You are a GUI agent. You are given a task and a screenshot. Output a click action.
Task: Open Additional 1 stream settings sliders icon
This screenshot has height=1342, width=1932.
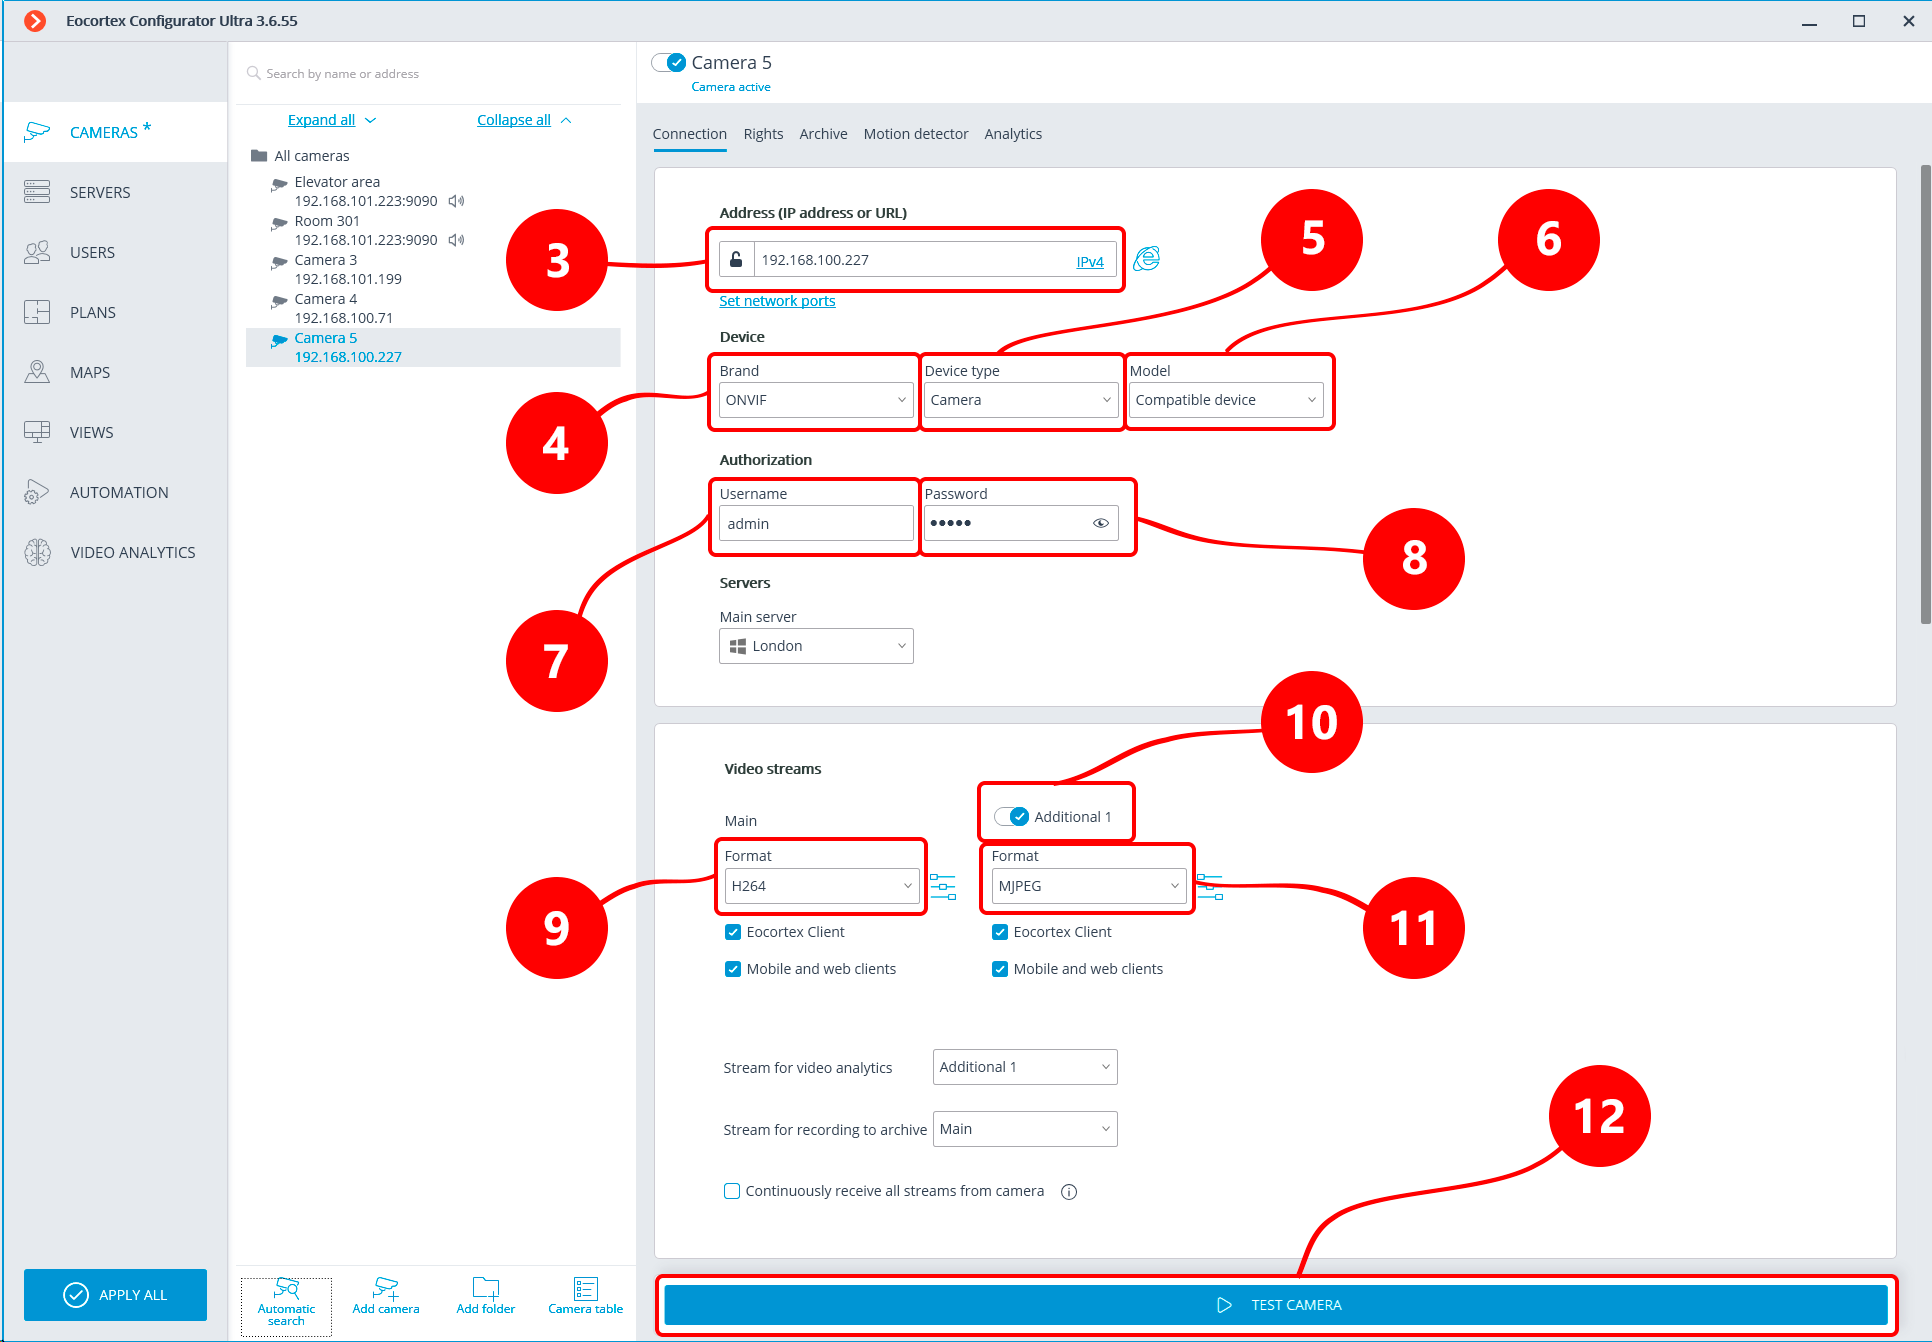point(1210,886)
